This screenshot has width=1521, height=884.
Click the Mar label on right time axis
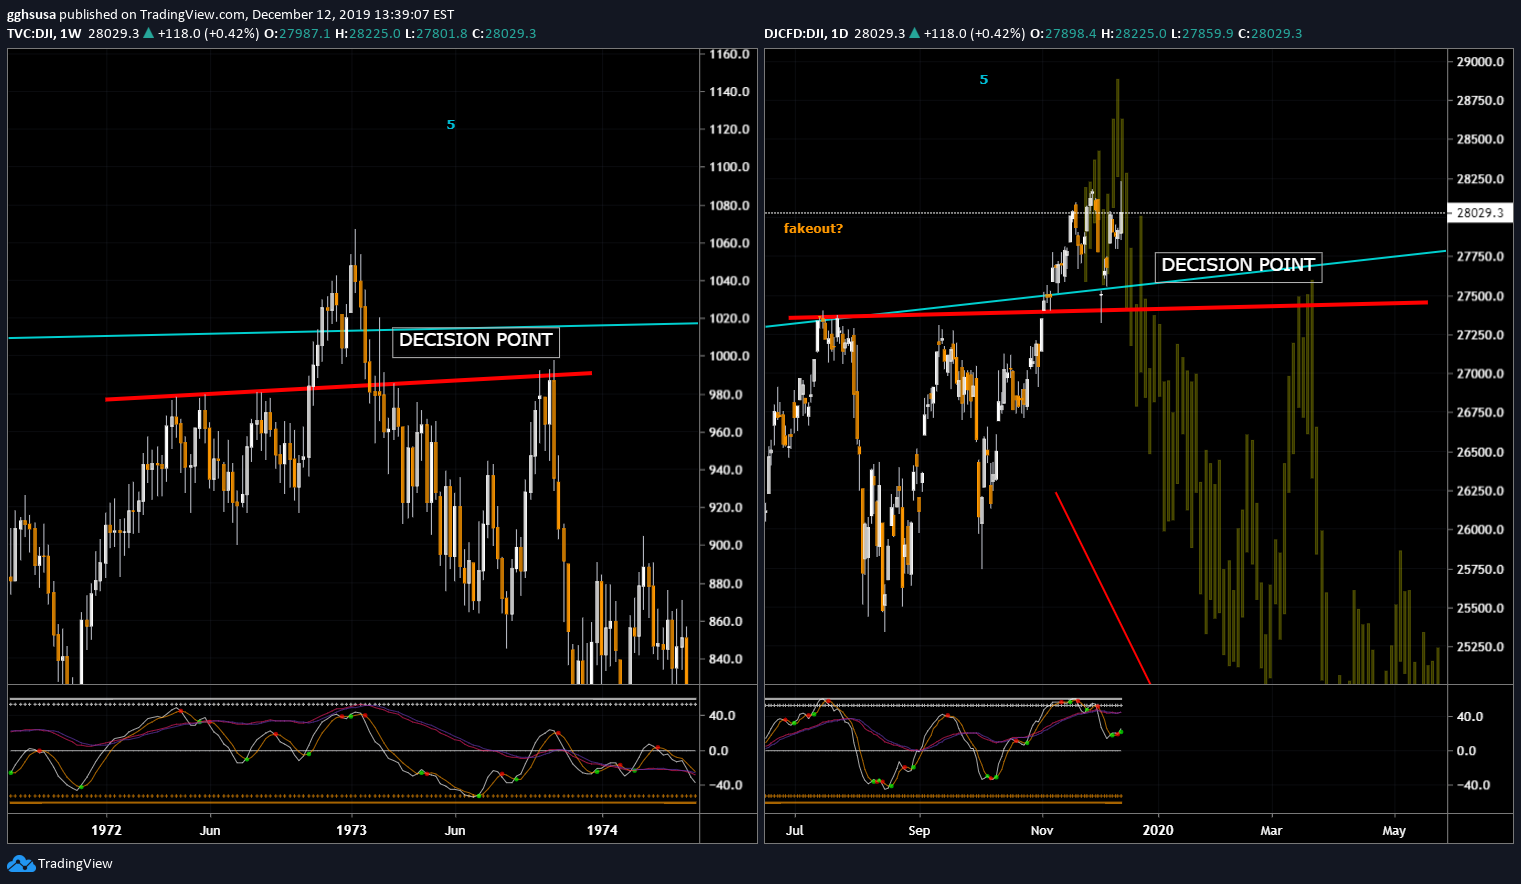[x=1271, y=830]
